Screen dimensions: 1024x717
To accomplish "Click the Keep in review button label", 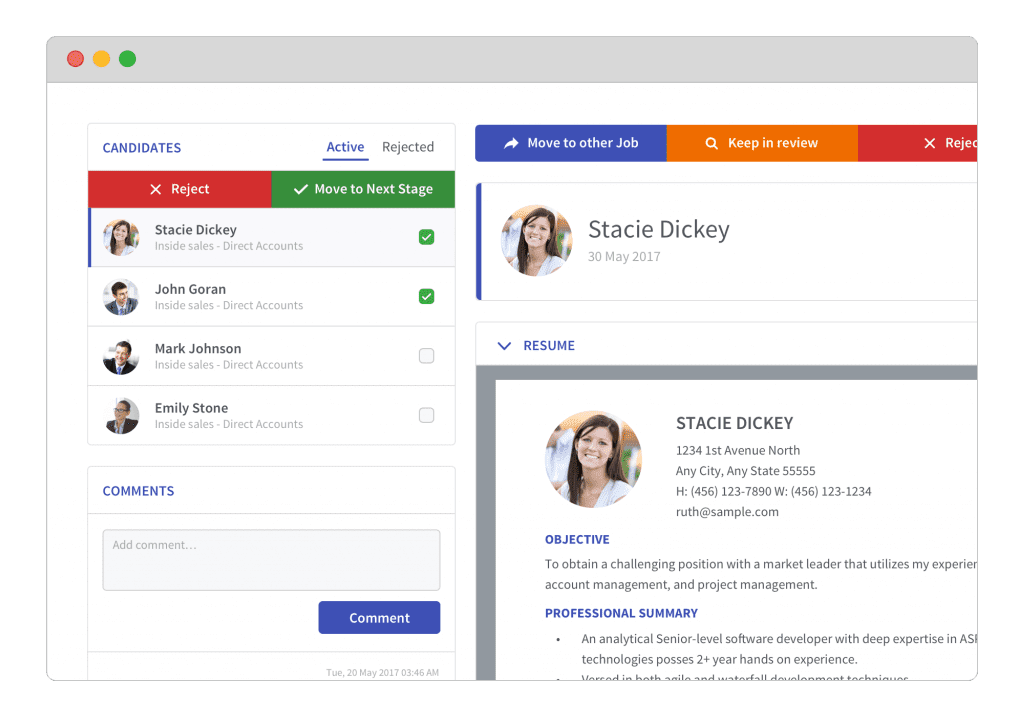I will click(x=772, y=143).
